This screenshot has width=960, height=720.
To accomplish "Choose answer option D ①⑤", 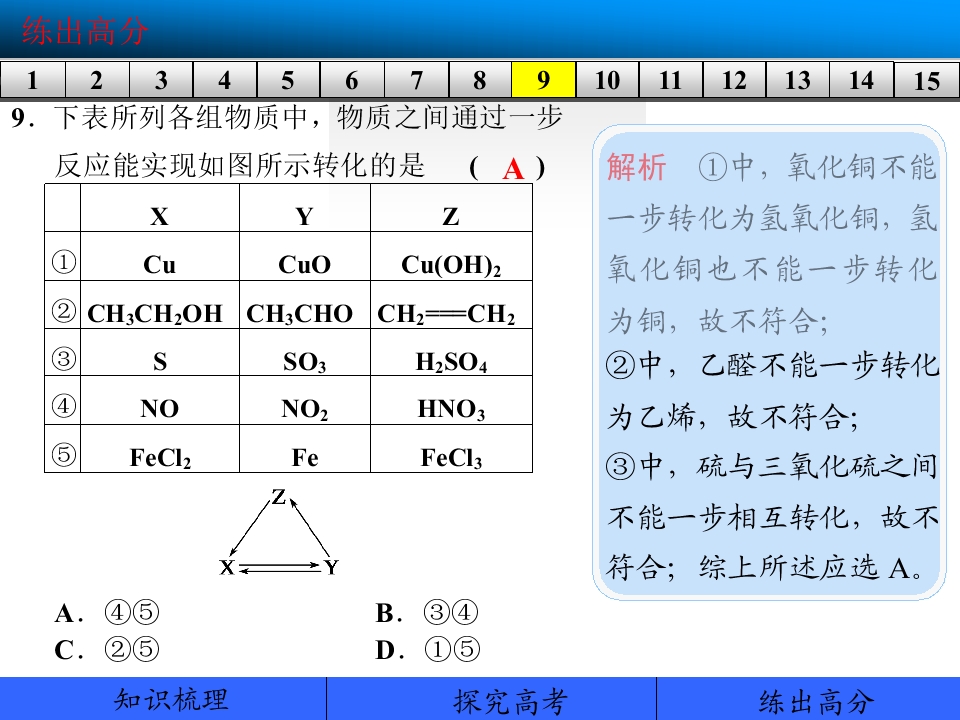I will tap(427, 649).
